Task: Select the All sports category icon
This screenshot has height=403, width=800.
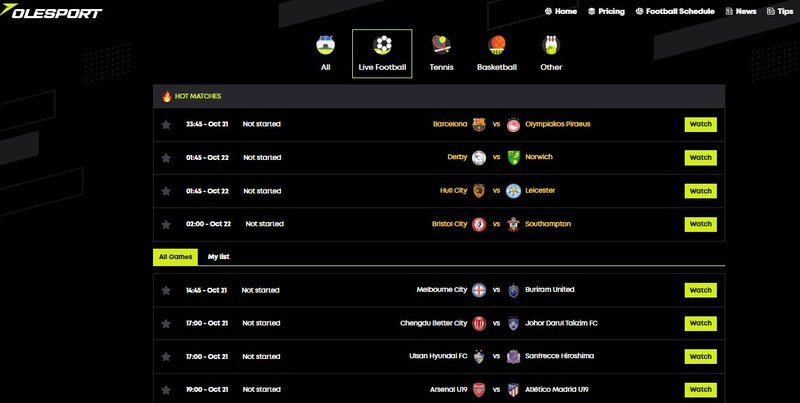Action: pos(325,46)
